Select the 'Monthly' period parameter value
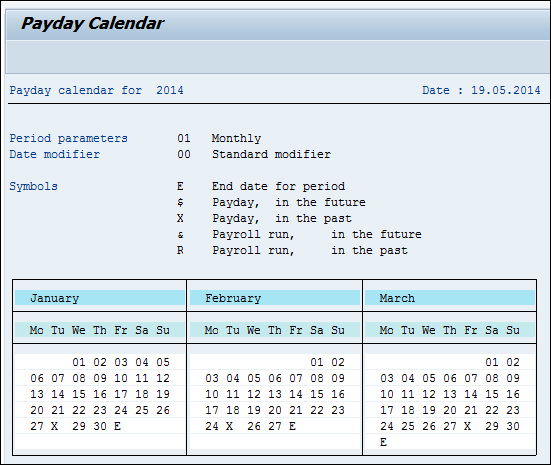Viewport: 551px width, 465px height. pyautogui.click(x=236, y=138)
